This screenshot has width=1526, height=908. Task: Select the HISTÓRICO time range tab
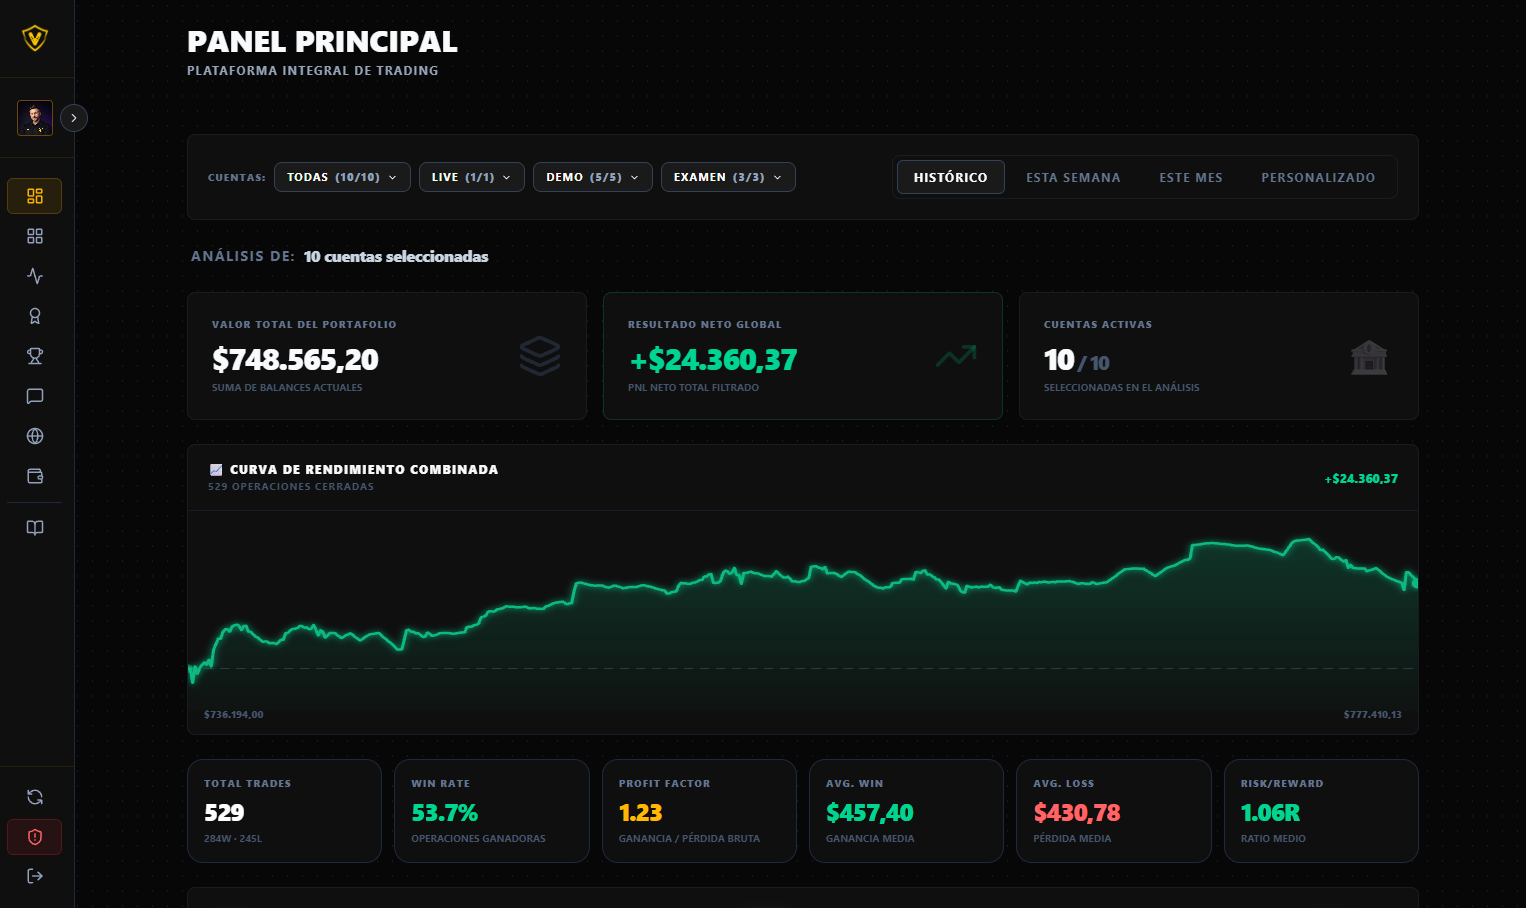[951, 177]
